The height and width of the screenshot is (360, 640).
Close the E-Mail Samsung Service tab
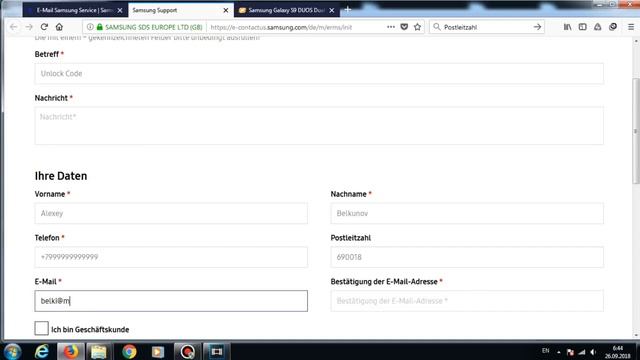[120, 10]
